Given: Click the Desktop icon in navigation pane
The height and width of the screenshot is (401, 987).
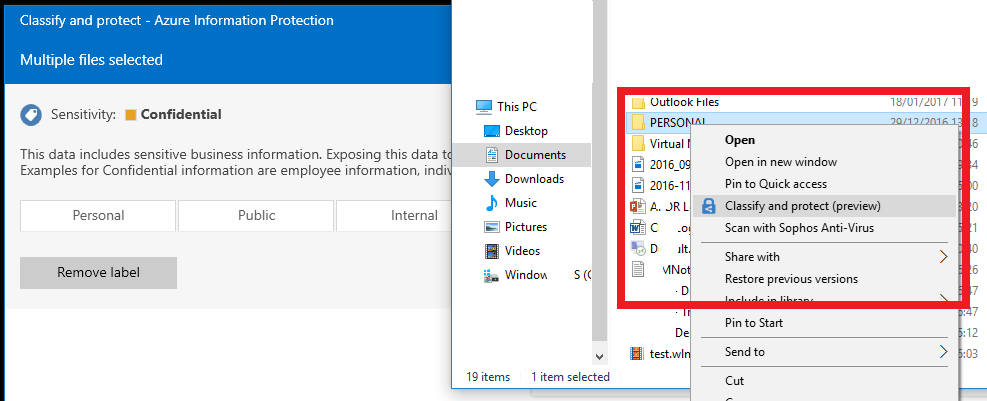Looking at the screenshot, I should pos(492,131).
